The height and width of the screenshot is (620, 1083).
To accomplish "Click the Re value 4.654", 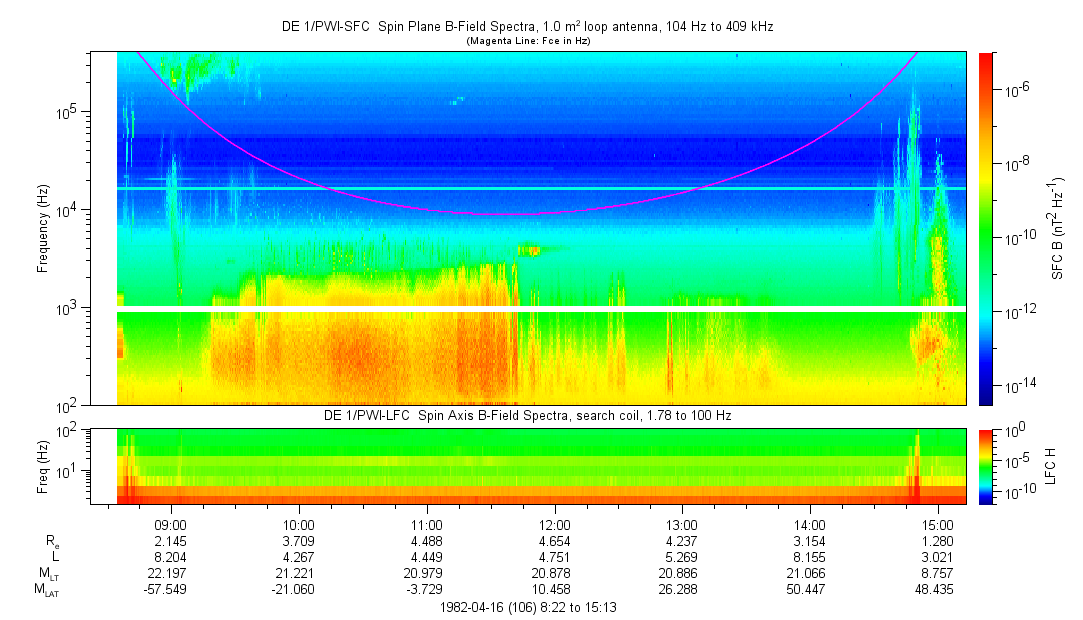I will [554, 541].
